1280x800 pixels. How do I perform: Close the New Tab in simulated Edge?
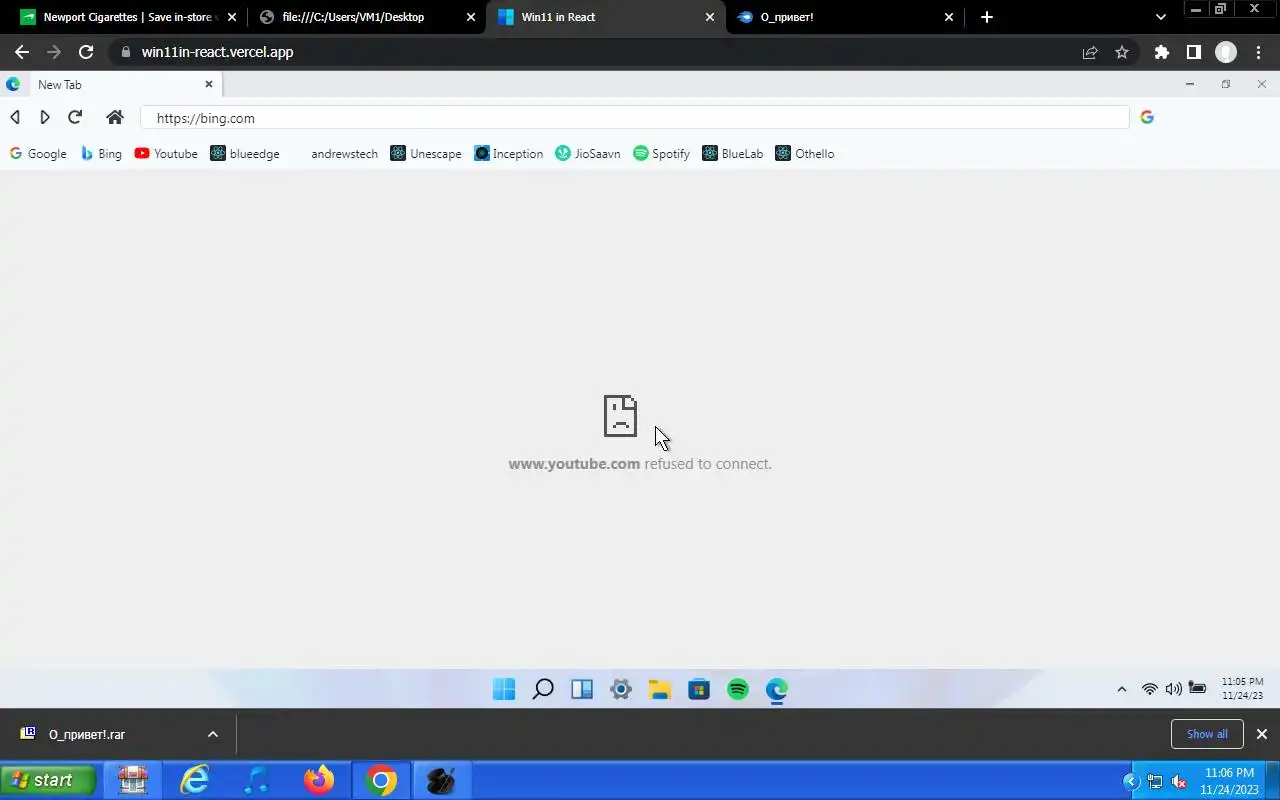point(209,85)
